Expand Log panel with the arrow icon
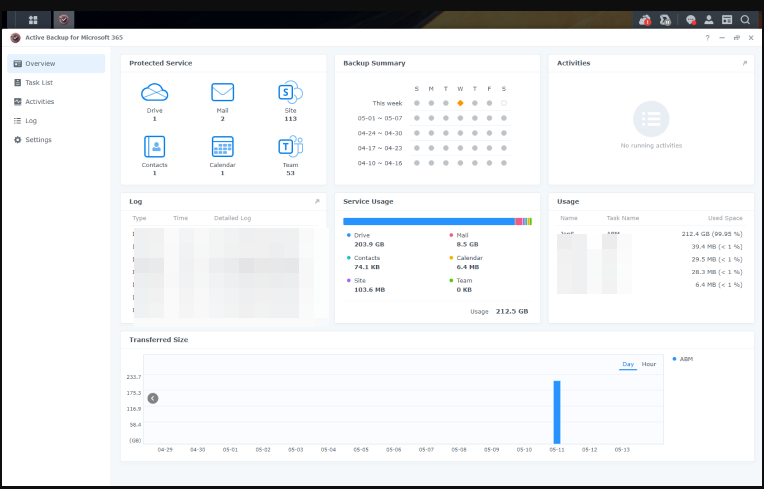This screenshot has height=489, width=764. pos(317,201)
